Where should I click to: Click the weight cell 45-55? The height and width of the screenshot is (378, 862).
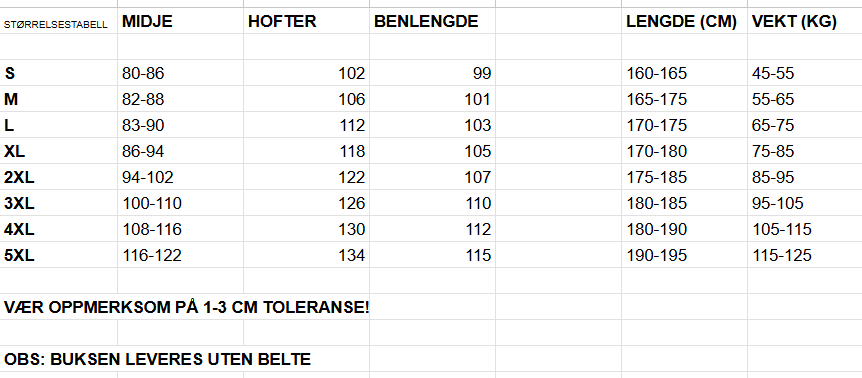click(x=805, y=73)
